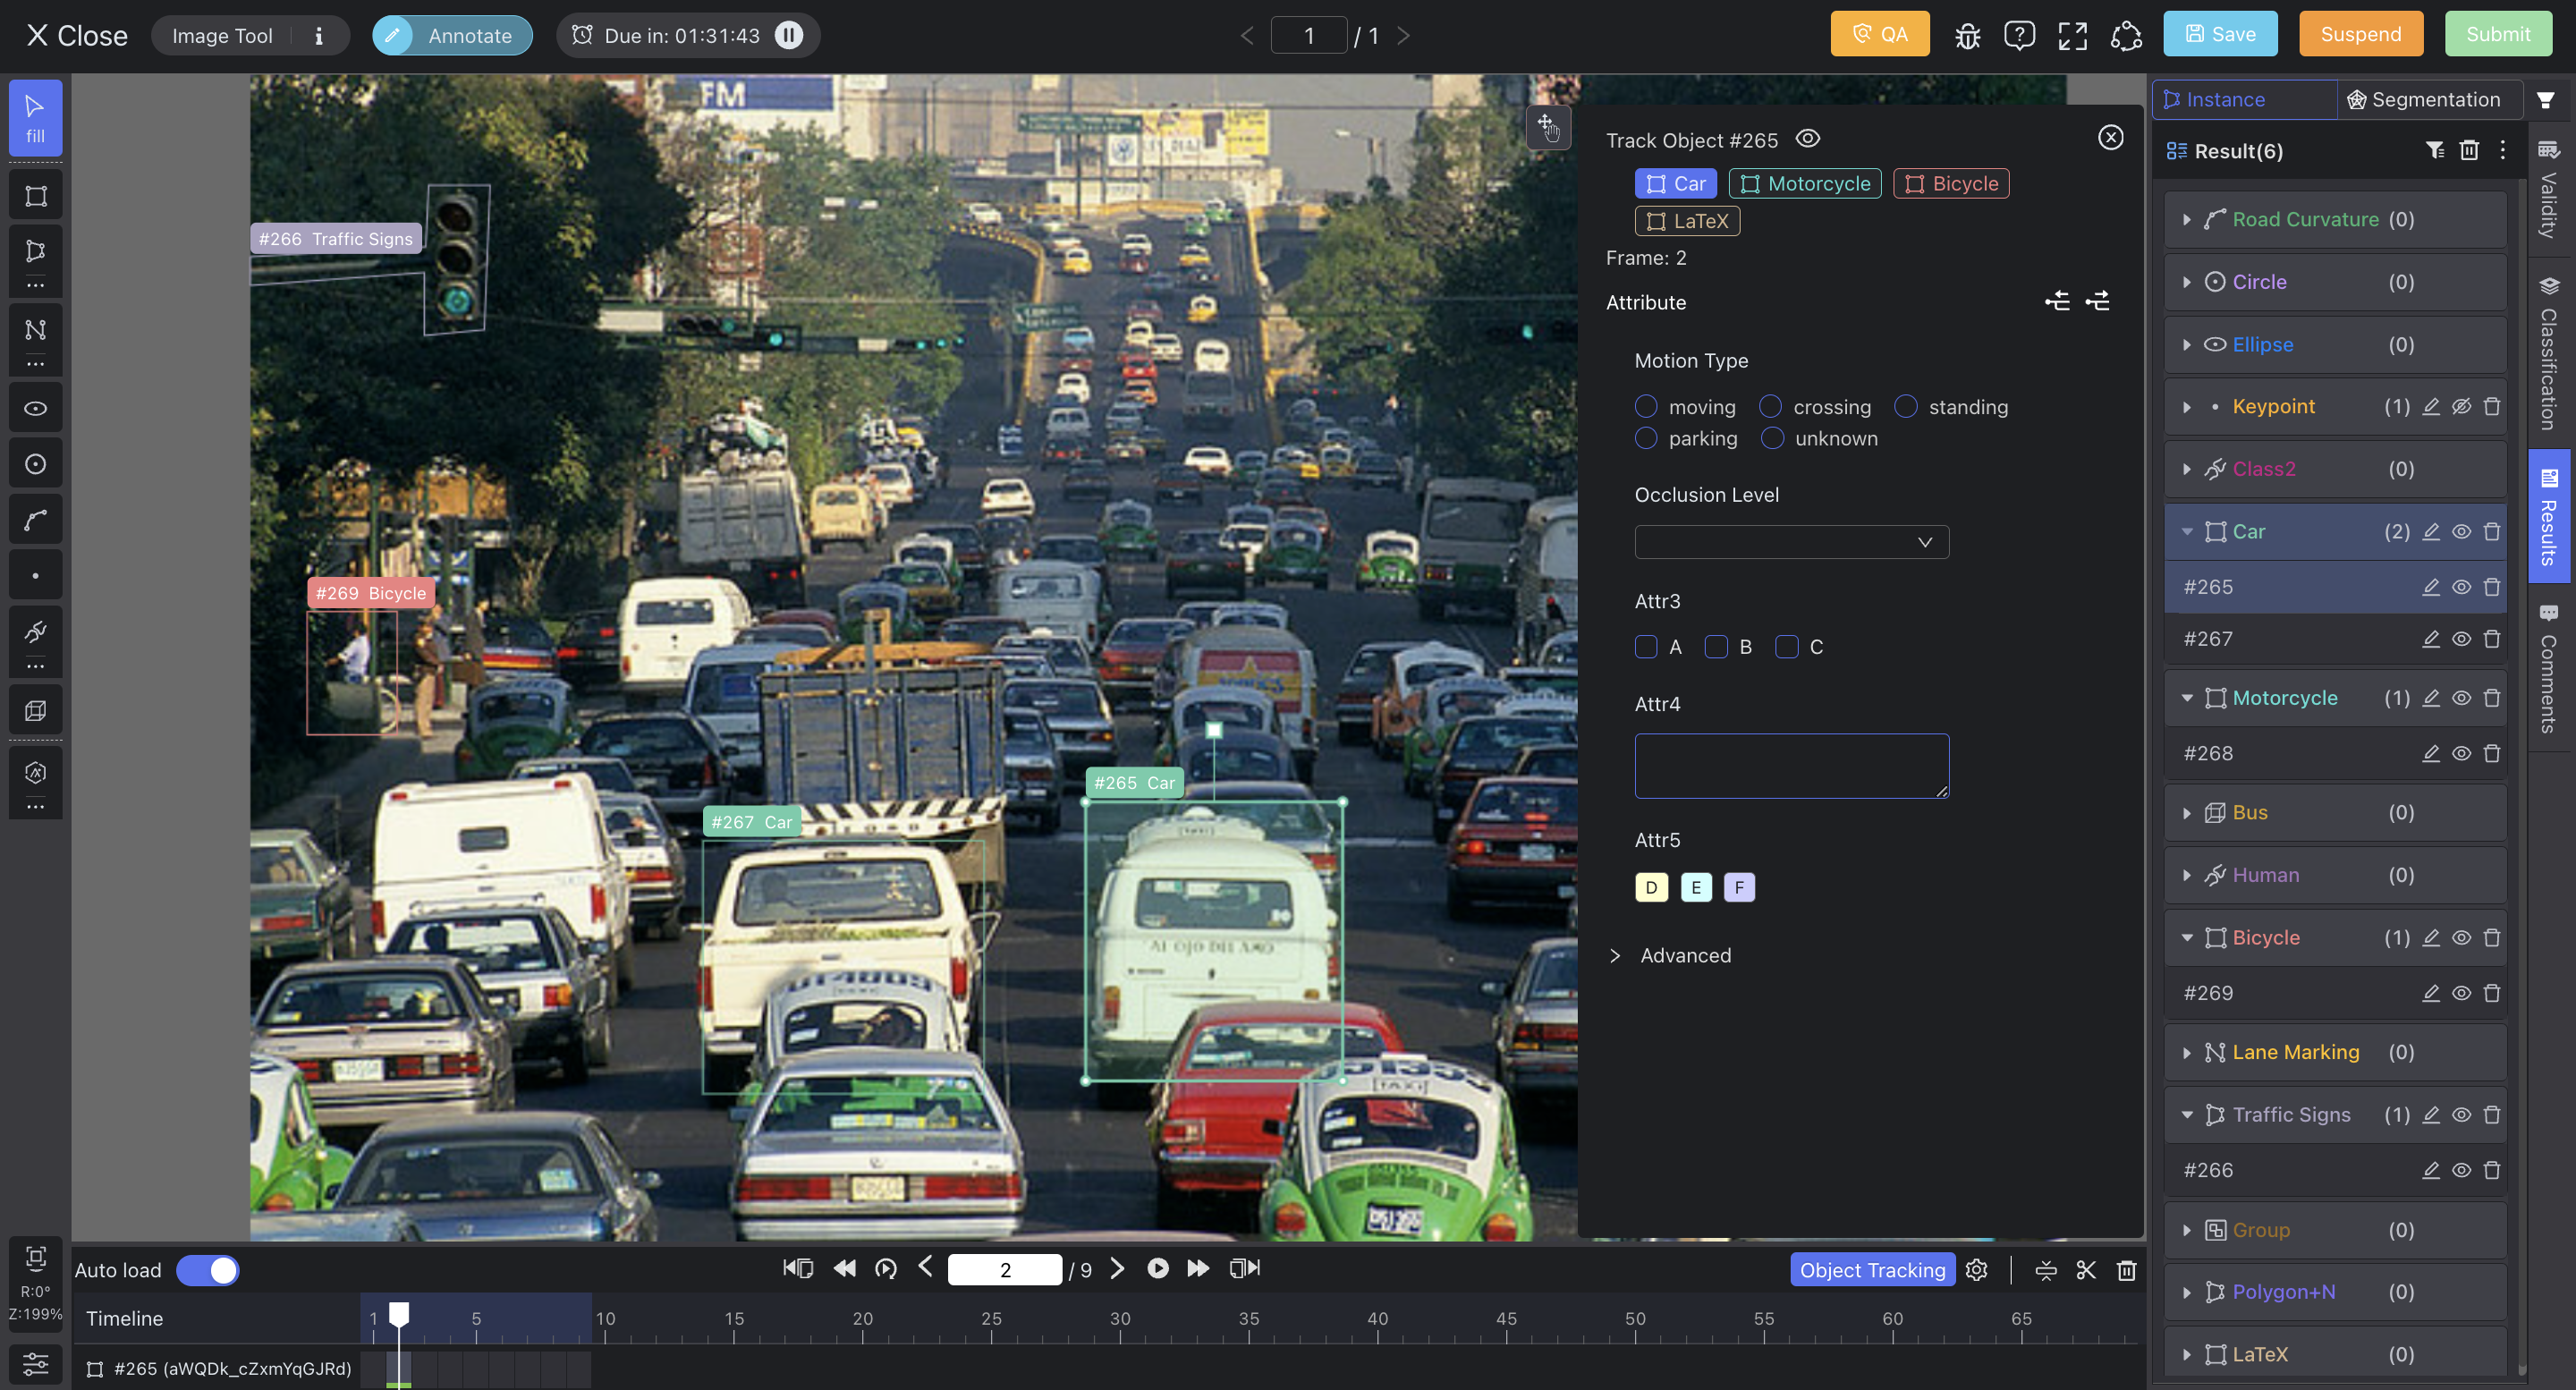Select the bounding box tool

35,195
